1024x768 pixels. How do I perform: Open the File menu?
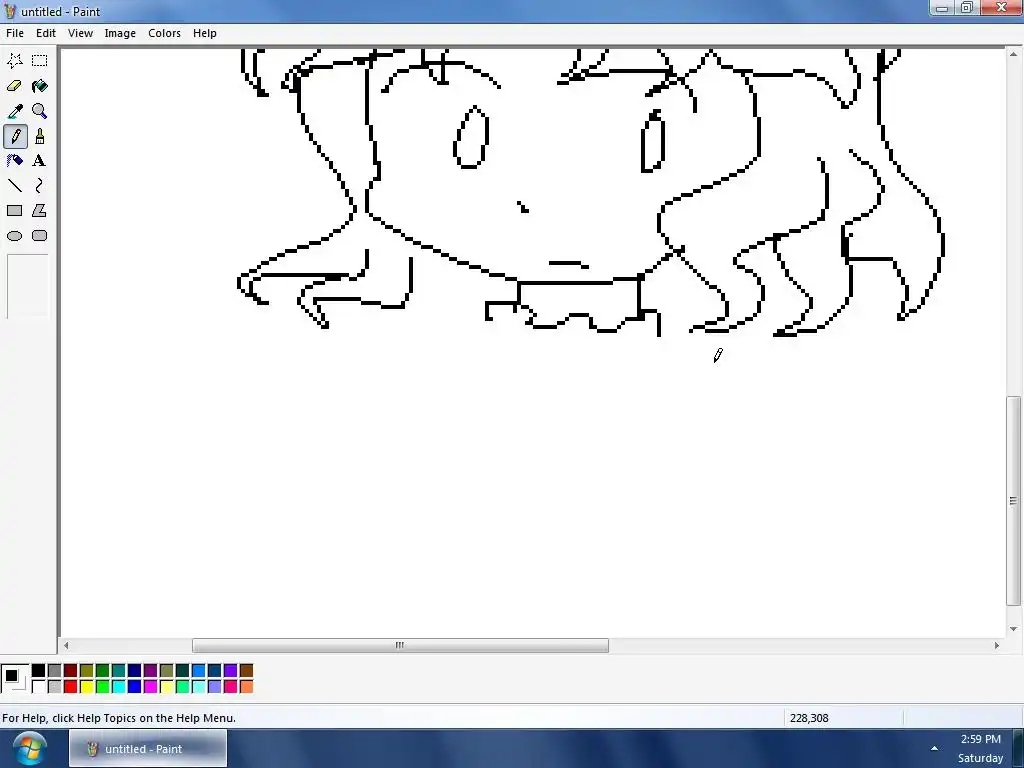(14, 33)
